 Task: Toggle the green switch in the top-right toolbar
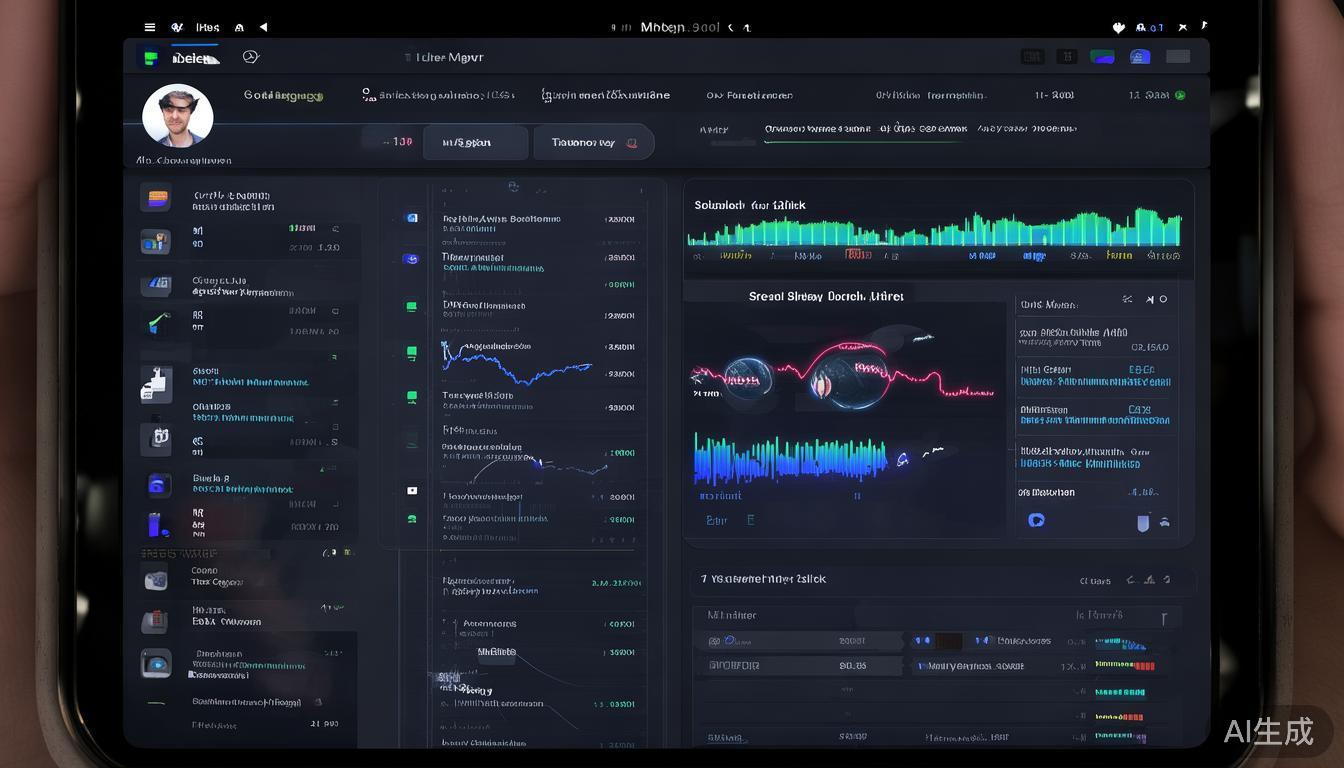coord(1102,57)
